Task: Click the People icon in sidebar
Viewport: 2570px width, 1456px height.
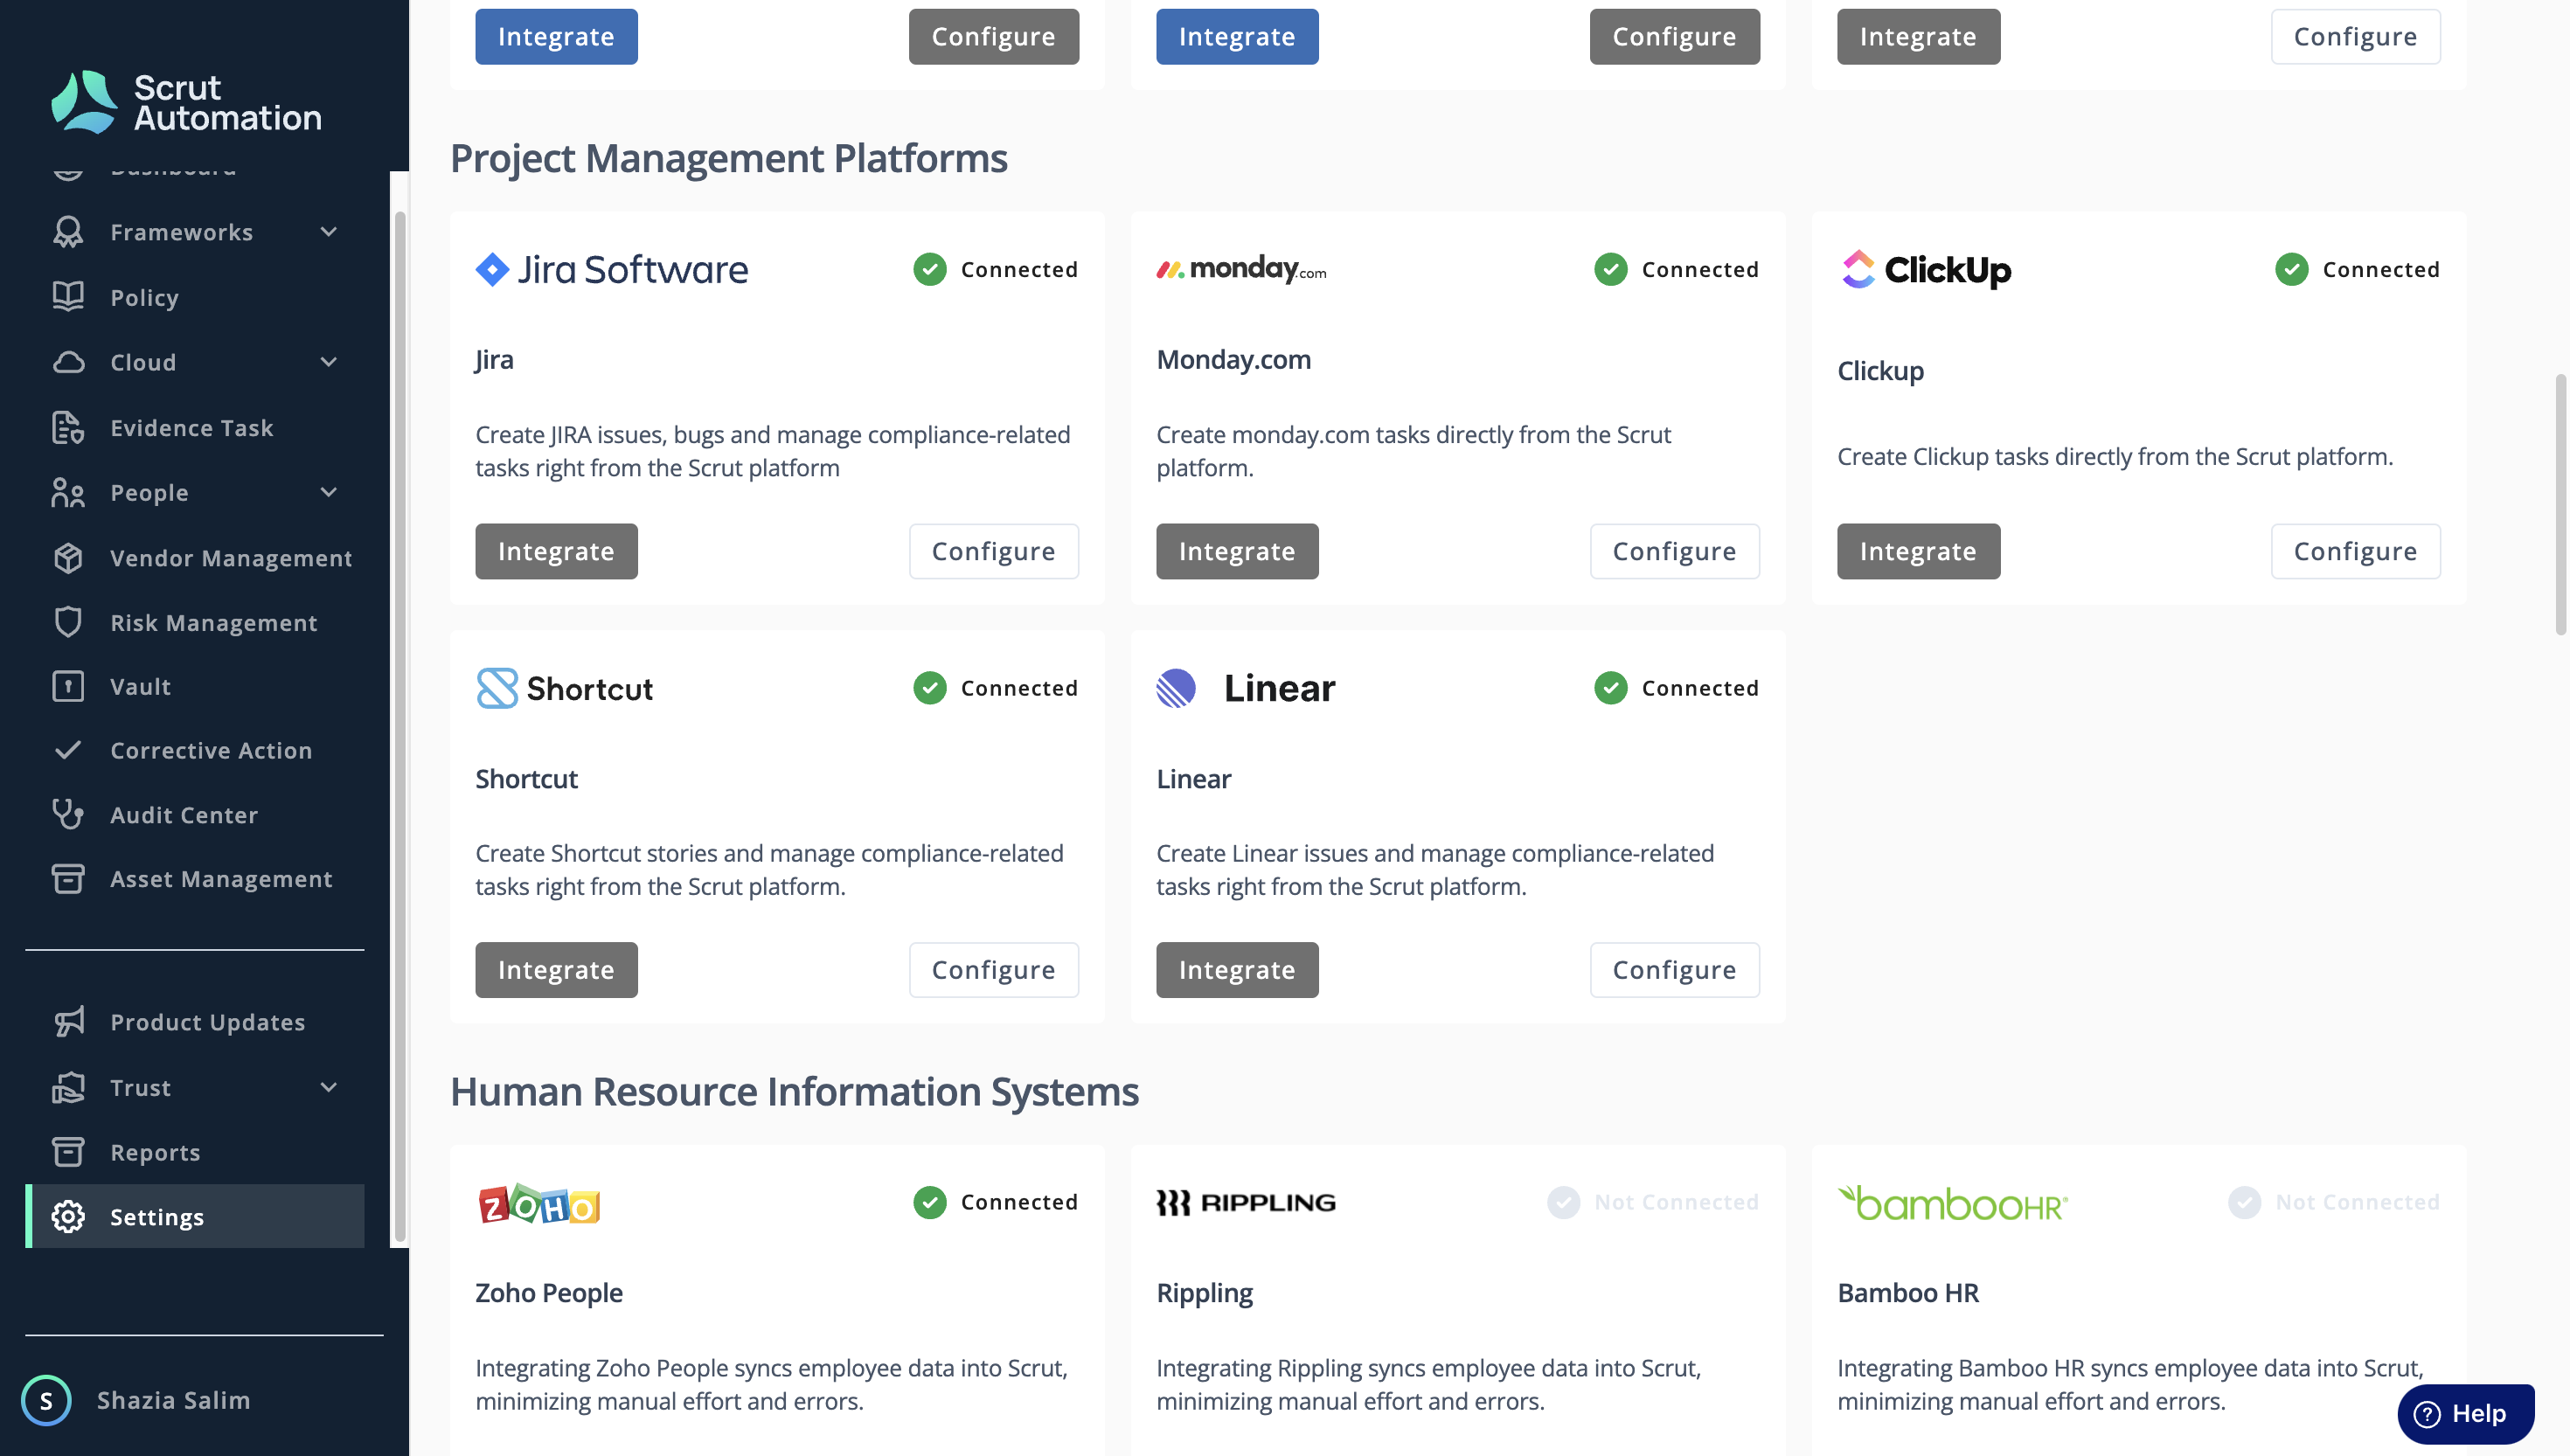Action: (68, 492)
